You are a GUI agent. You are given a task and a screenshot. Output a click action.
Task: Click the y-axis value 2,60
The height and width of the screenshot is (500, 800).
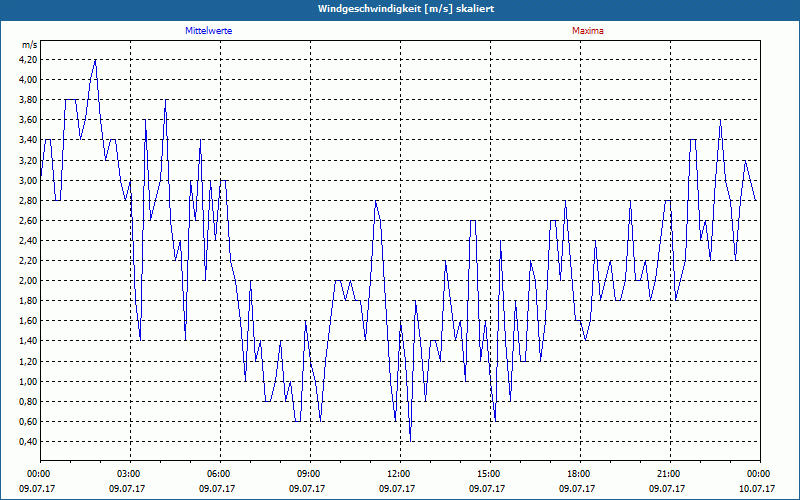coord(28,220)
